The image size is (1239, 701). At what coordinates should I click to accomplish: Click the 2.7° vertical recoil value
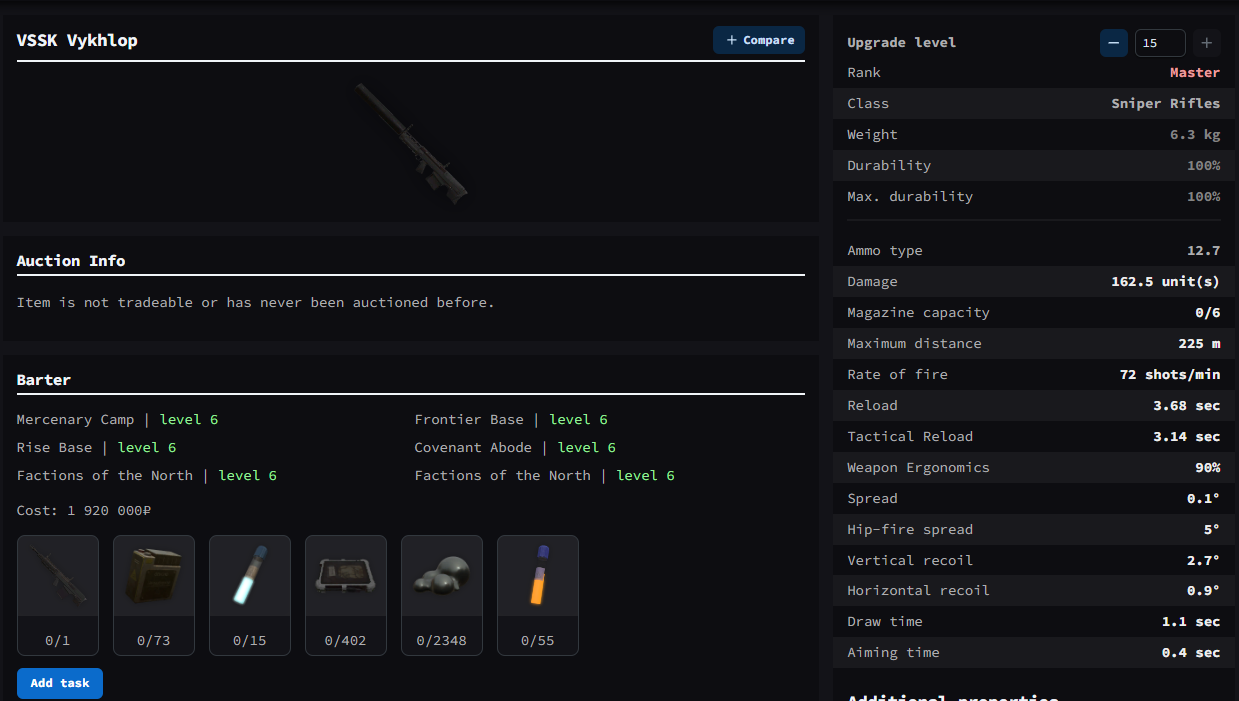coord(1204,561)
